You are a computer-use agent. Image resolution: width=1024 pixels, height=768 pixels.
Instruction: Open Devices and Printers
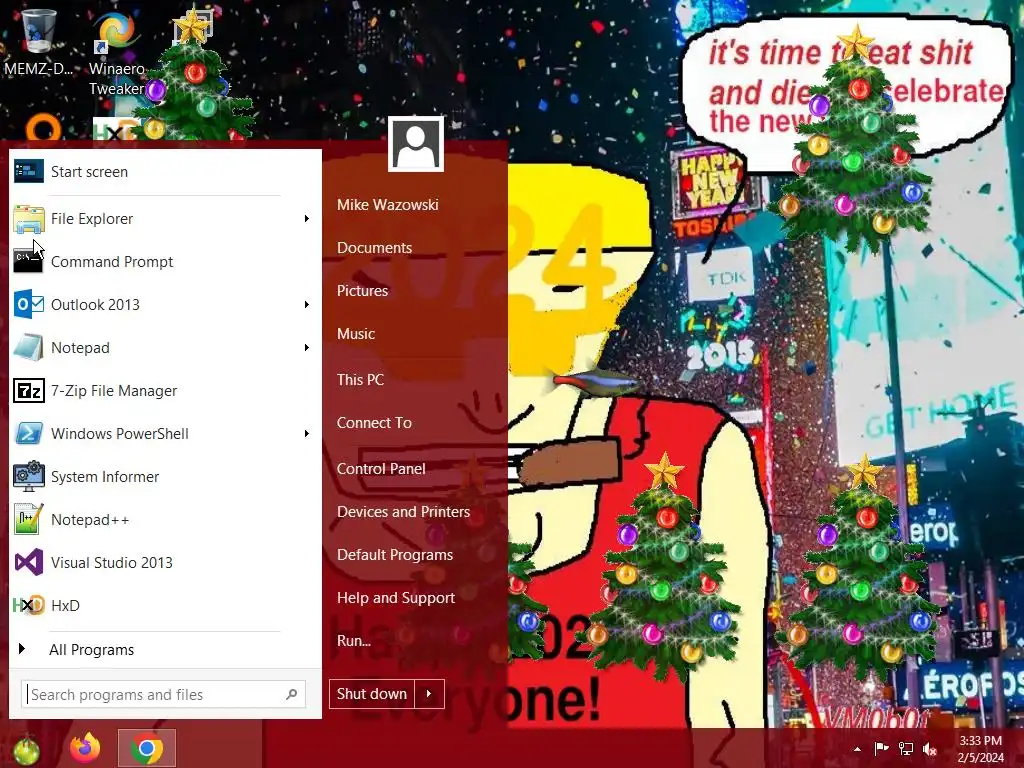pos(403,511)
